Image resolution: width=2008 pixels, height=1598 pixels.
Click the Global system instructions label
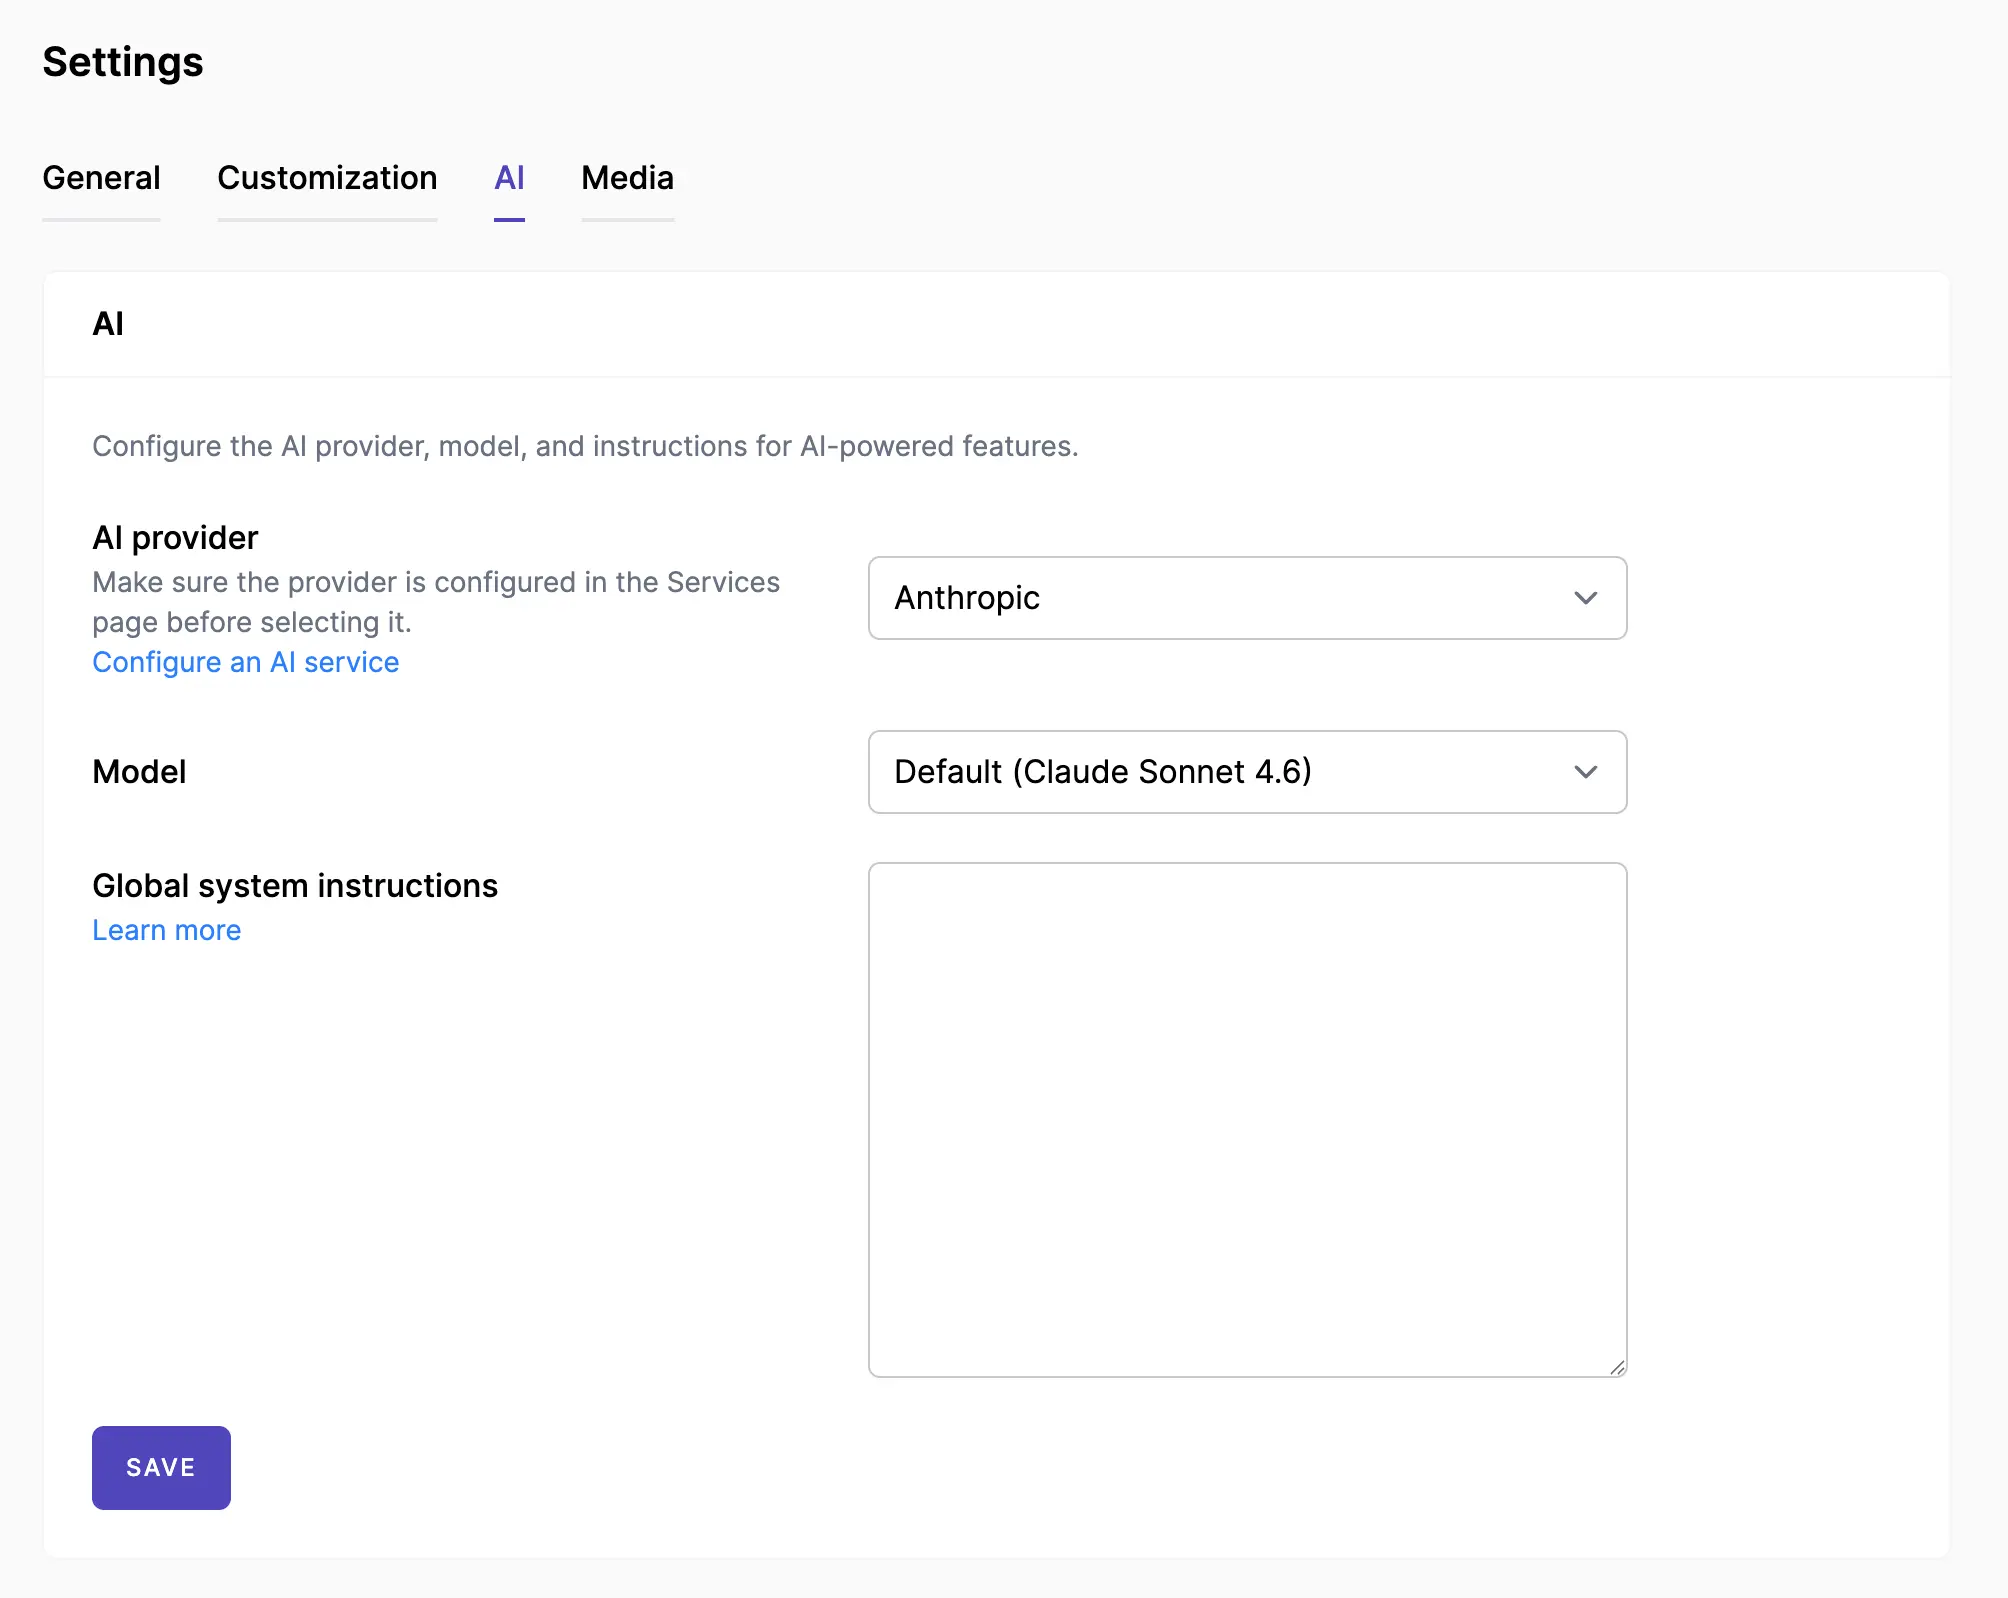[x=295, y=886]
